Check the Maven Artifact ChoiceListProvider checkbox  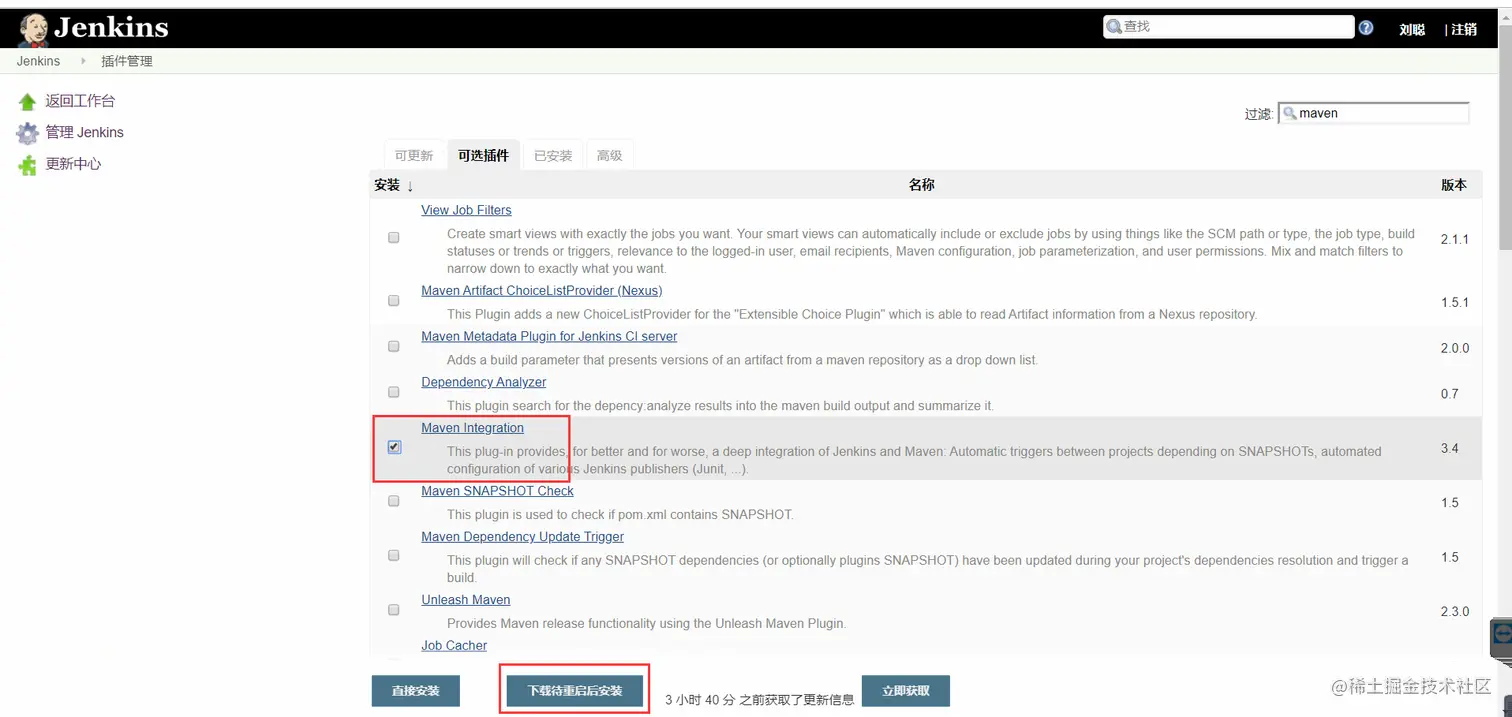click(393, 300)
